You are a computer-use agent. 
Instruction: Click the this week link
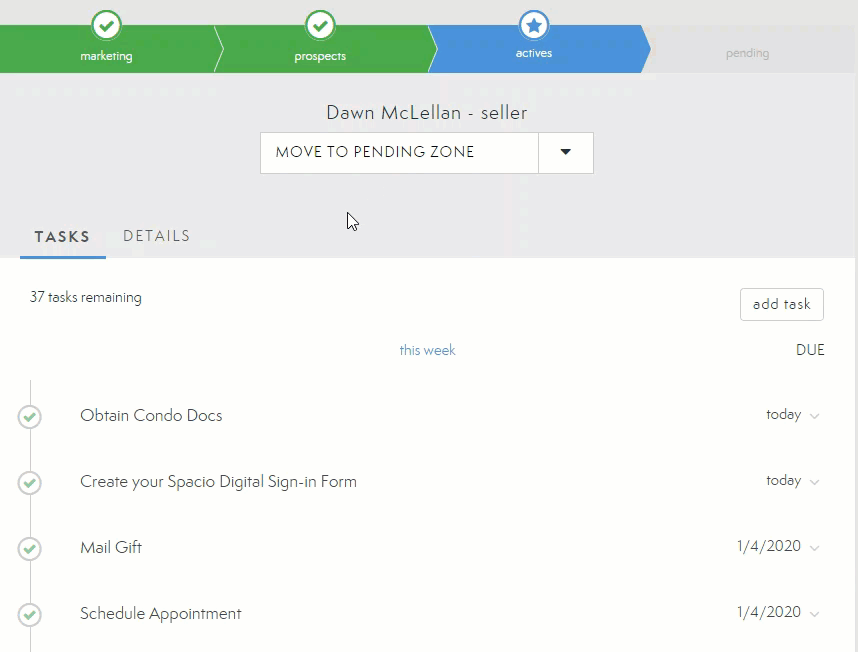click(x=427, y=350)
